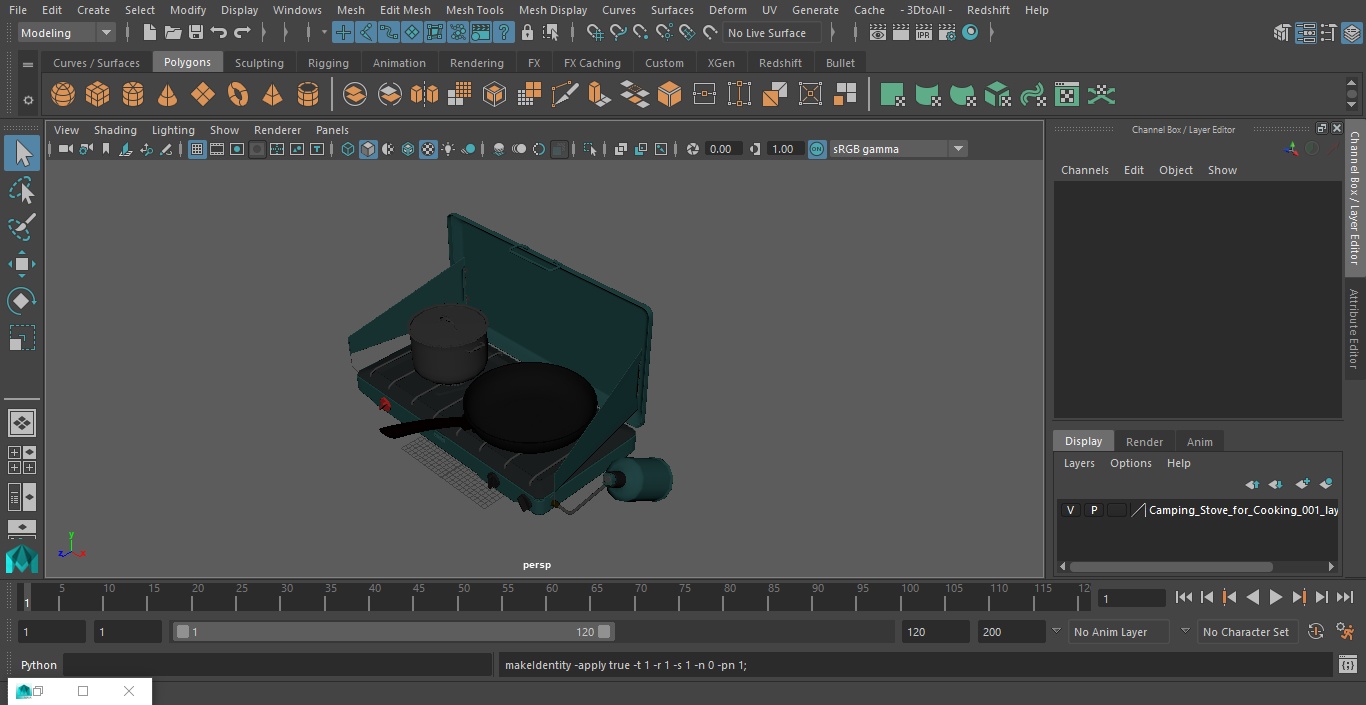Undo the last action with arrow icon
Viewport: 1366px width, 705px height.
[219, 33]
